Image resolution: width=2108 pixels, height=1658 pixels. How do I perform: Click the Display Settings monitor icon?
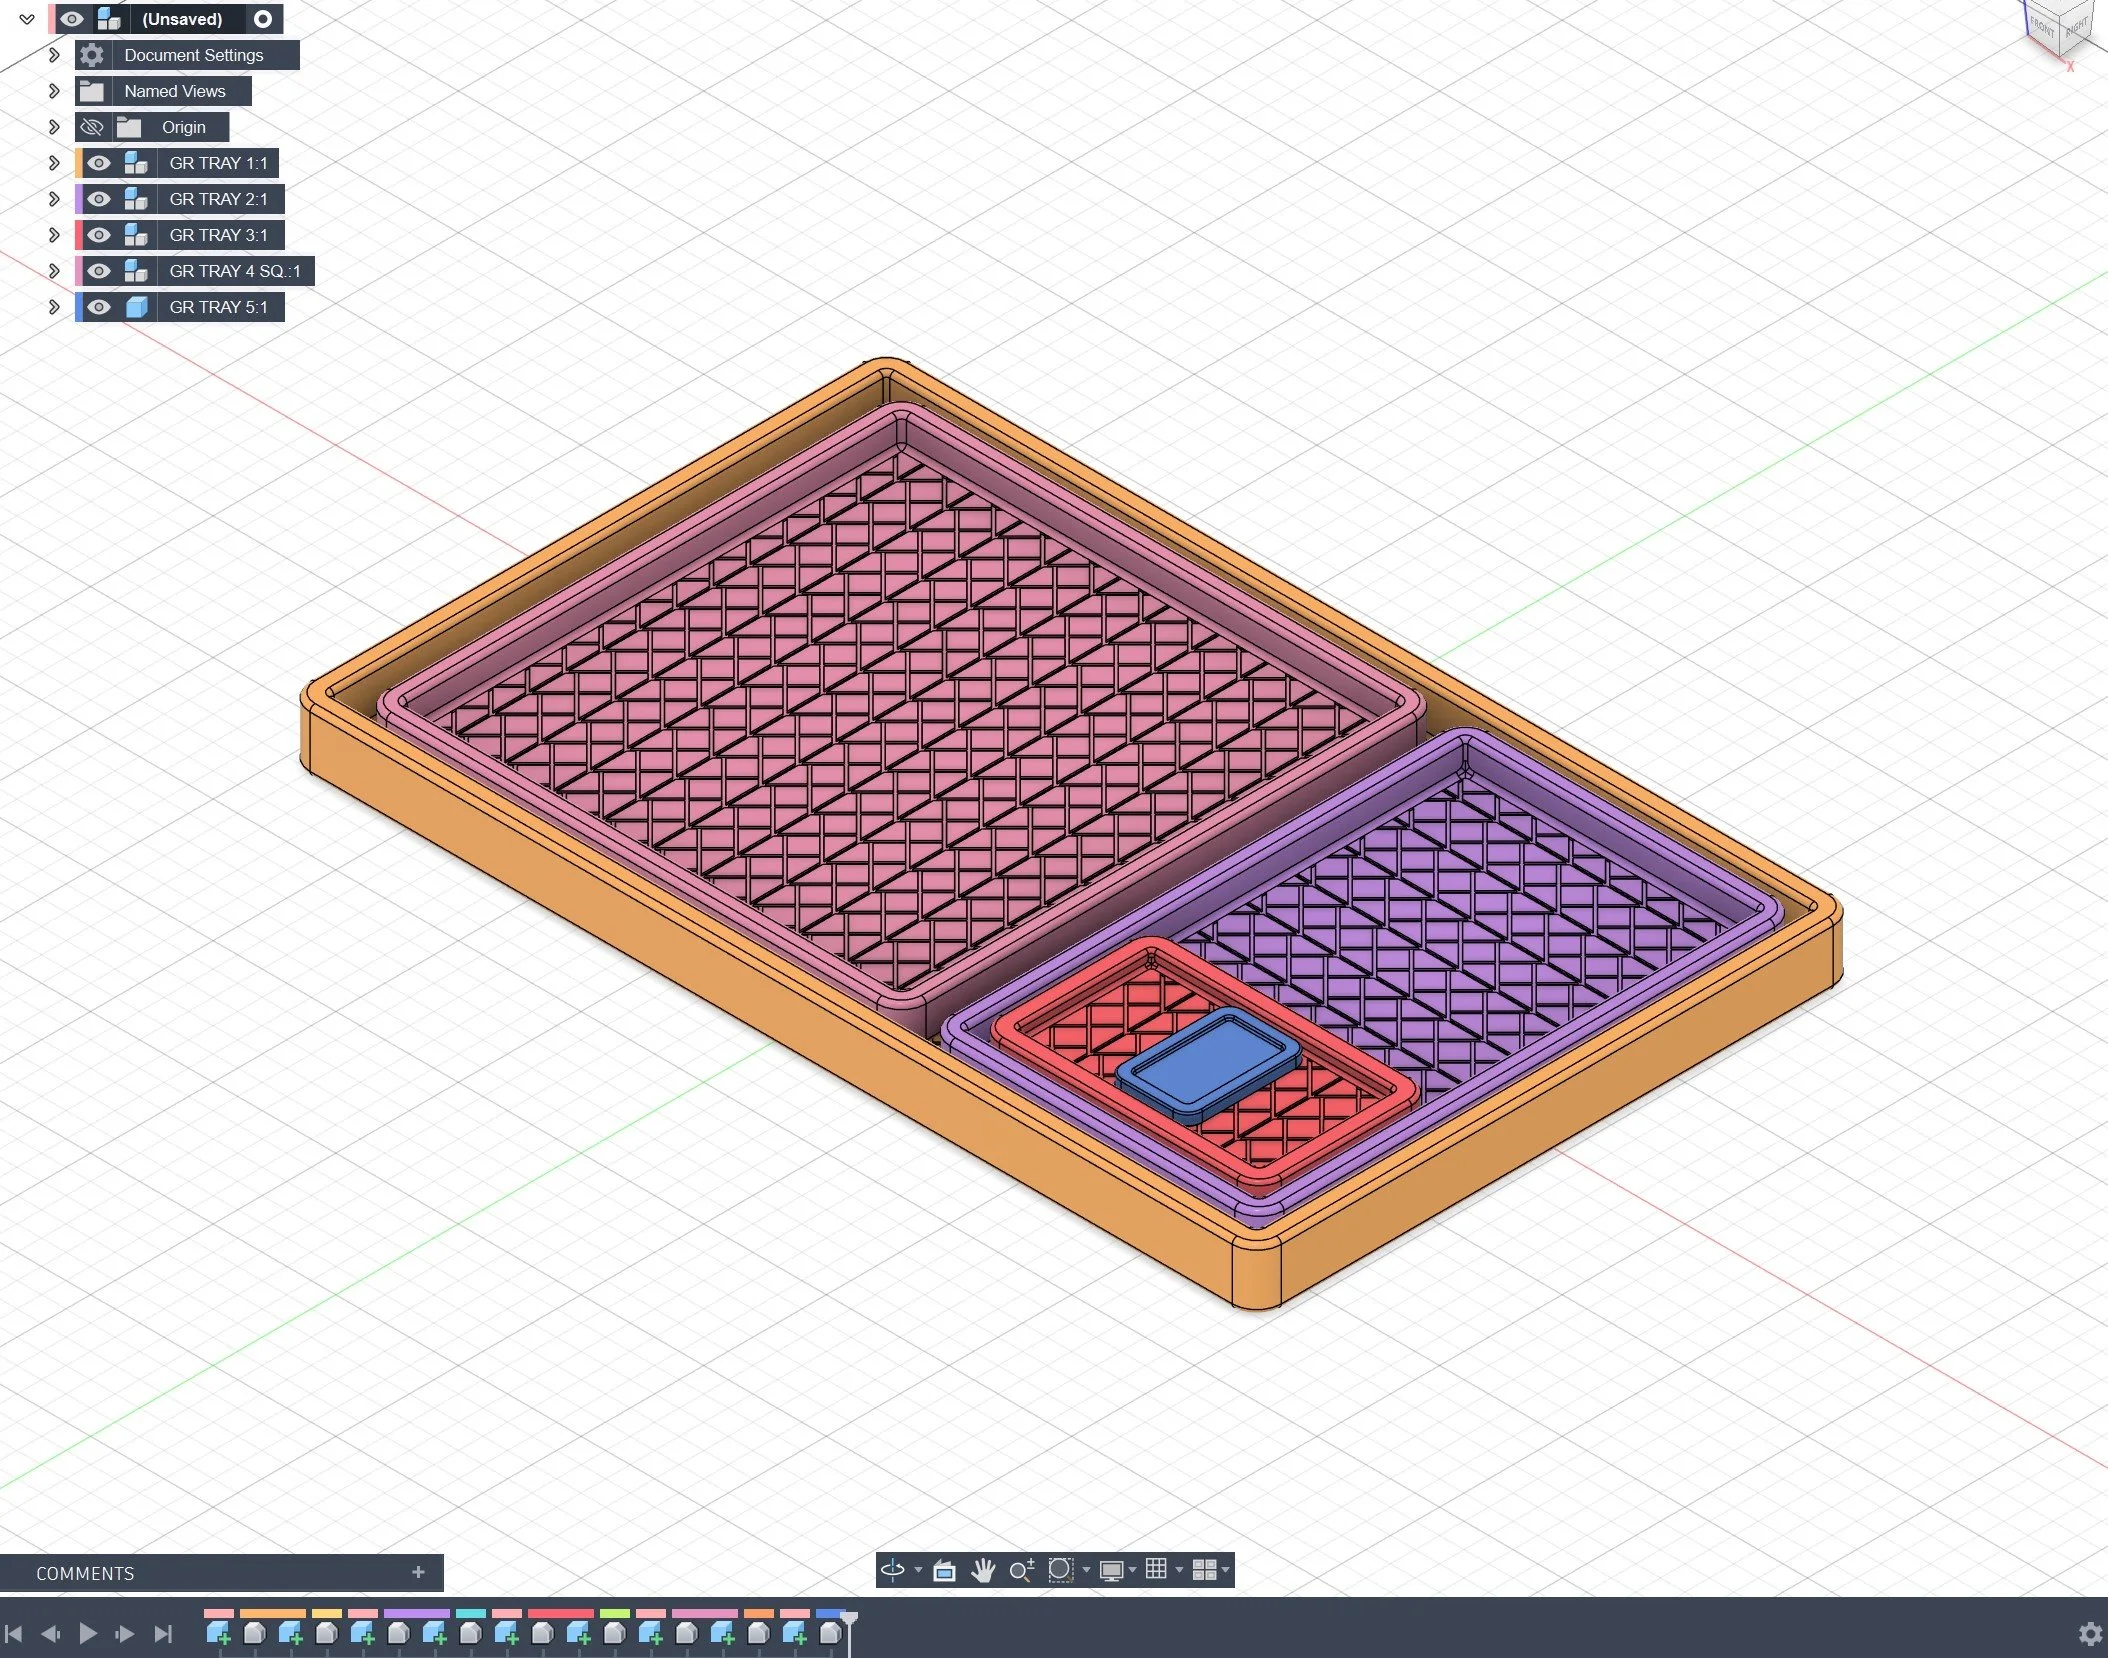[1110, 1571]
